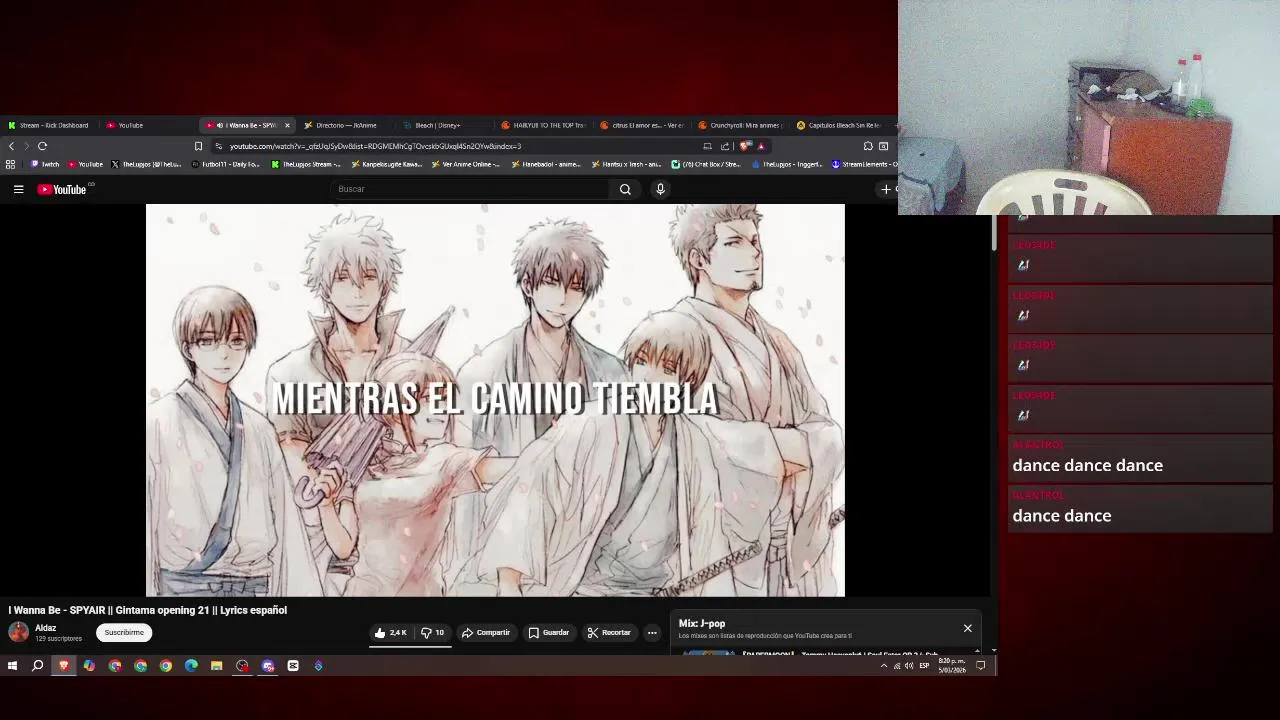Open ESP language input indicator

pyautogui.click(x=924, y=665)
